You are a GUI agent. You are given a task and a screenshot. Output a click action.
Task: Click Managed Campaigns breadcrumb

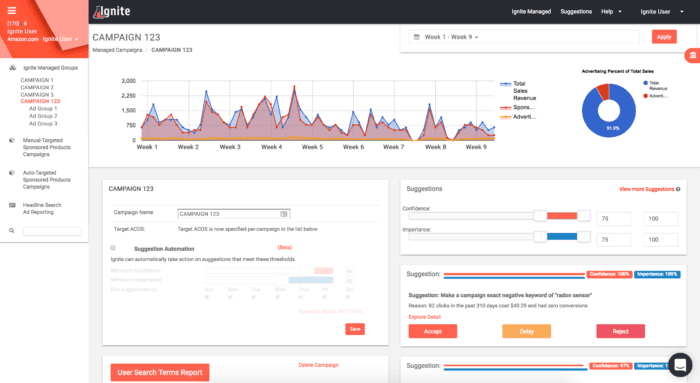[117, 50]
